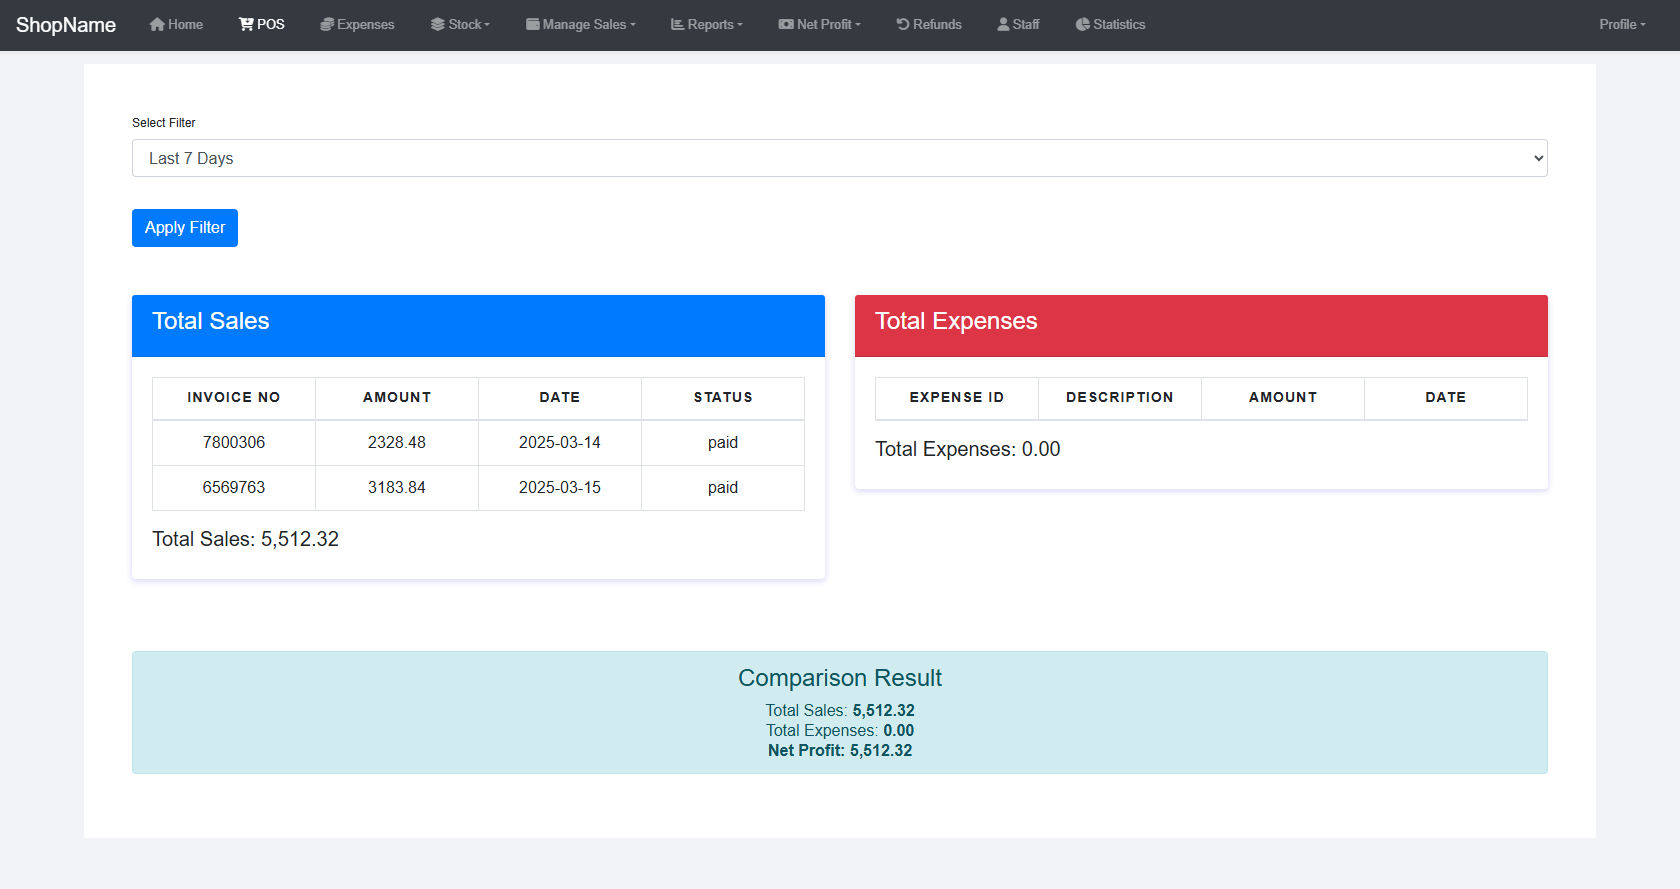
Task: Click the Comparison Result heading
Action: (840, 678)
